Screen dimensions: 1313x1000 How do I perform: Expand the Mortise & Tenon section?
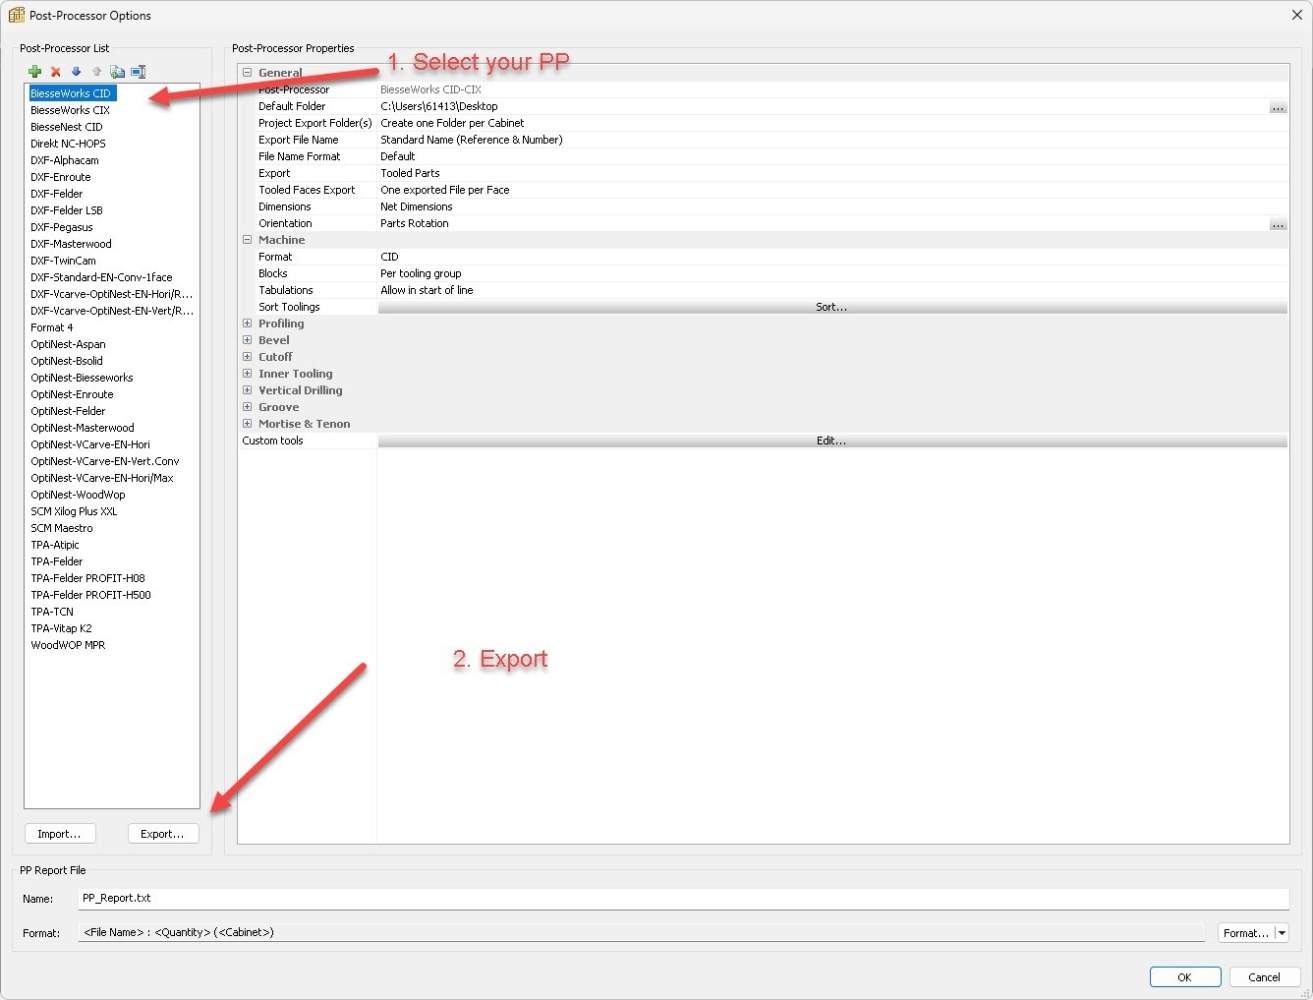[247, 424]
